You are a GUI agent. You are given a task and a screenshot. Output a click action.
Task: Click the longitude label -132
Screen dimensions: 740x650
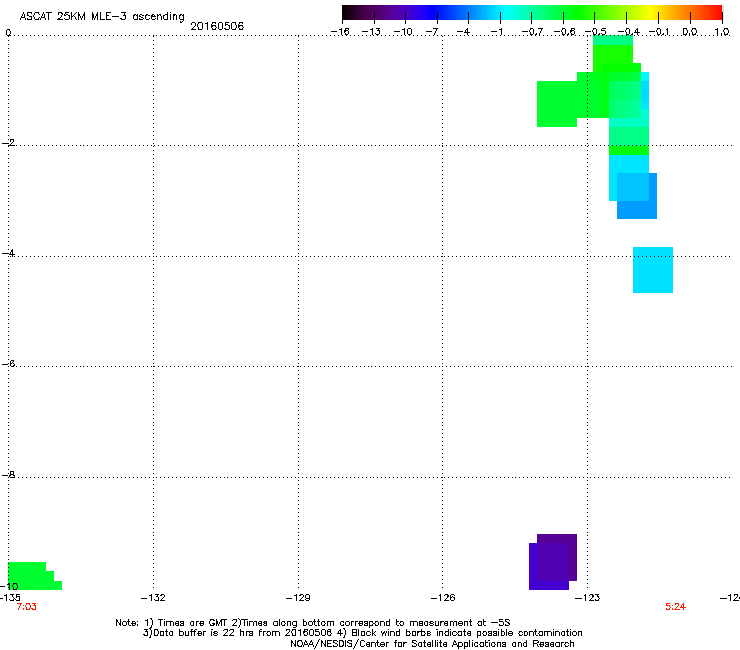click(x=153, y=598)
